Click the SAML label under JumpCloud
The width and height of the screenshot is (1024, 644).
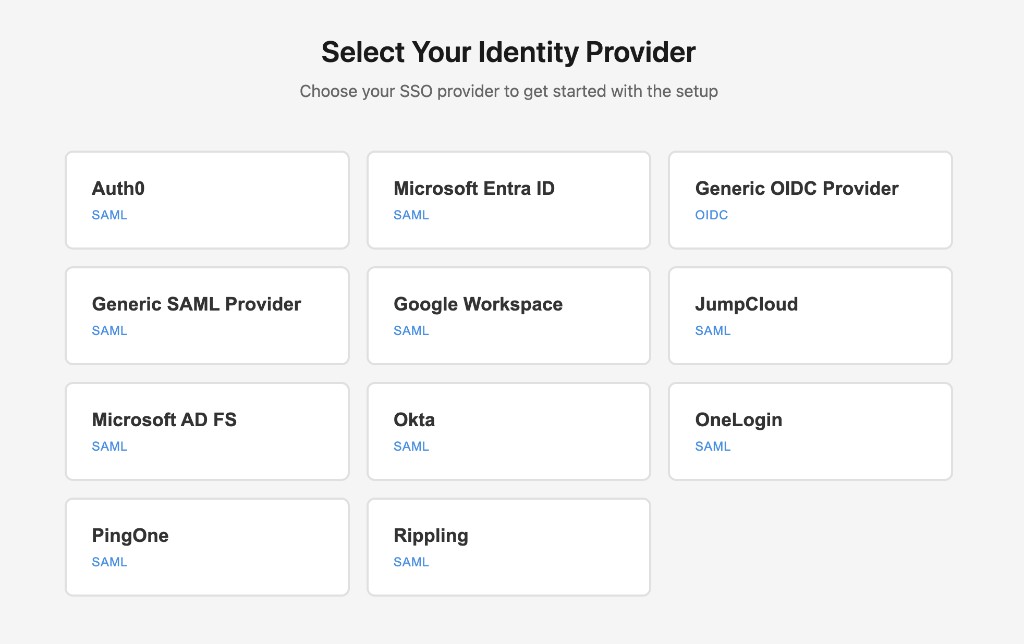click(712, 330)
